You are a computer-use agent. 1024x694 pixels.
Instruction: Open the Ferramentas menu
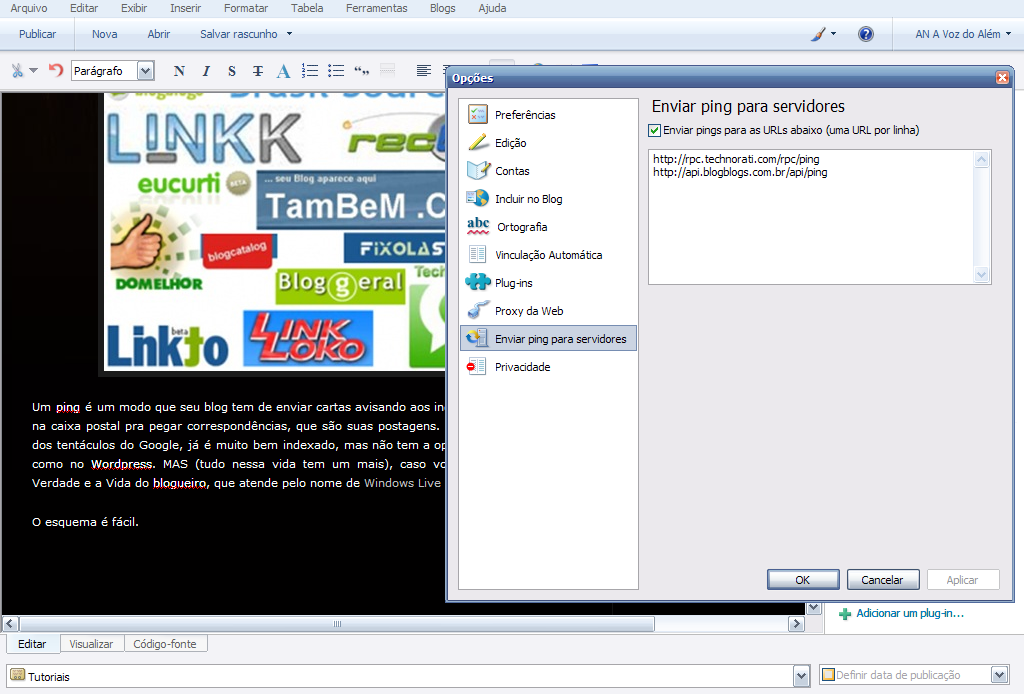point(376,8)
